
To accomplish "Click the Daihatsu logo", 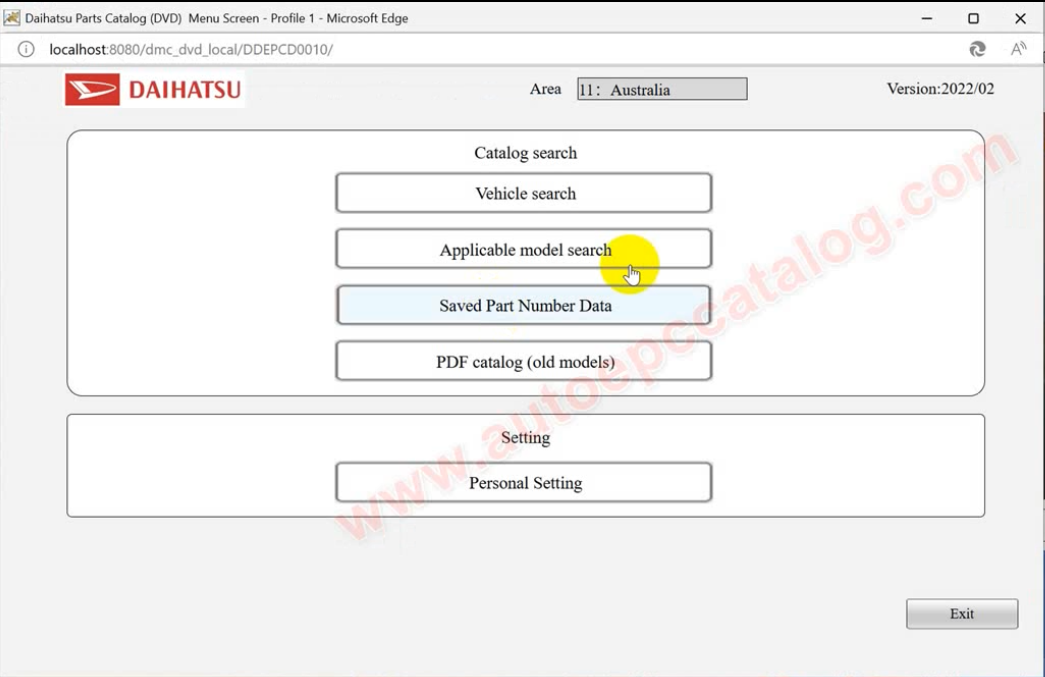I will 154,90.
